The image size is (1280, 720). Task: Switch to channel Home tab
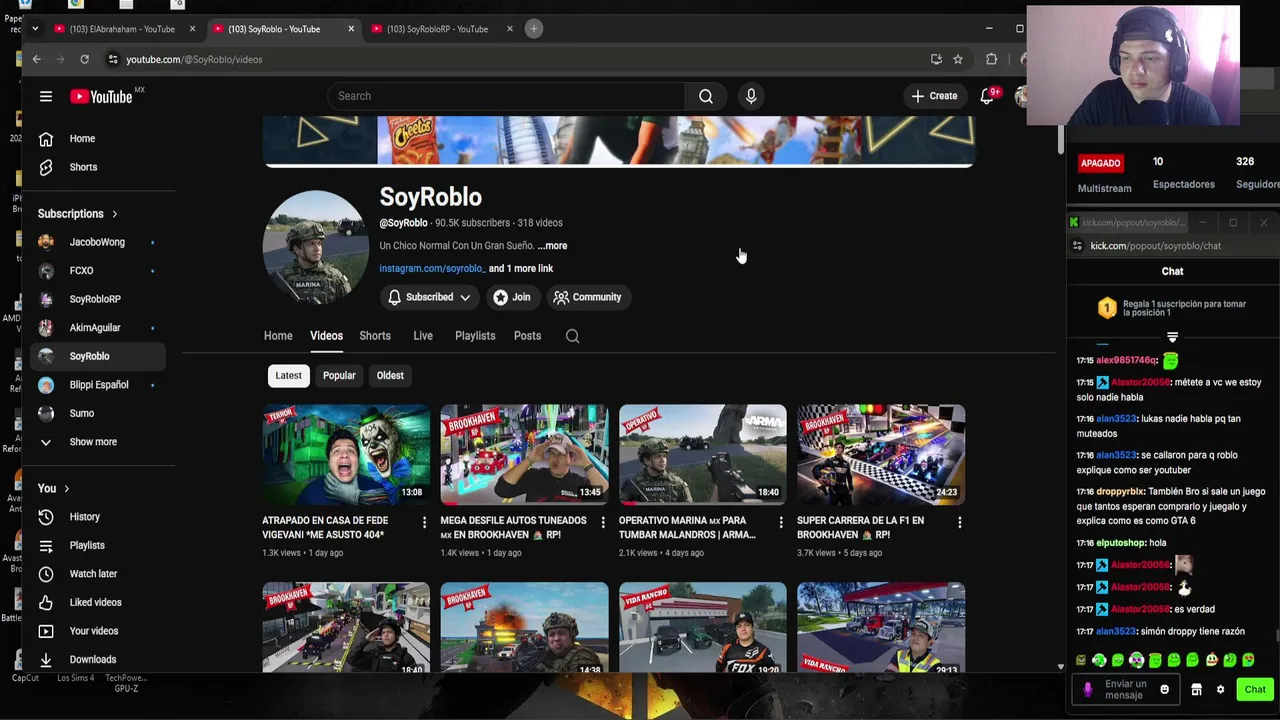pos(278,336)
